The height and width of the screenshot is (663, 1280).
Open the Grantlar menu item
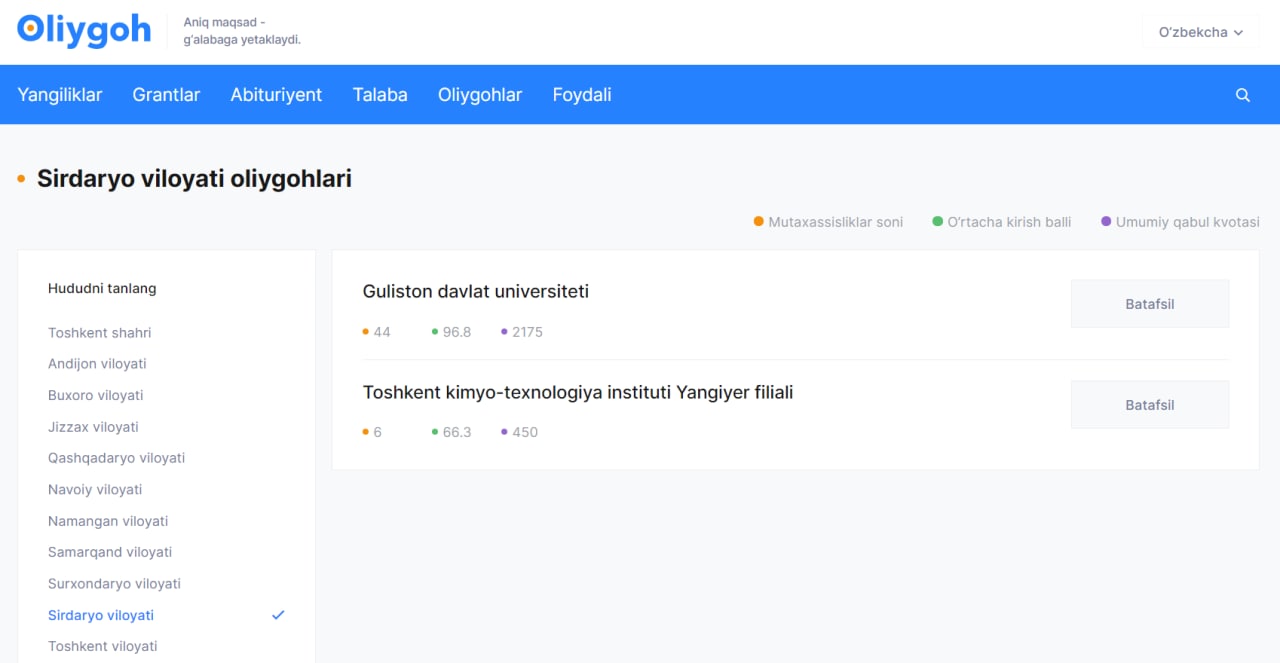[x=166, y=95]
